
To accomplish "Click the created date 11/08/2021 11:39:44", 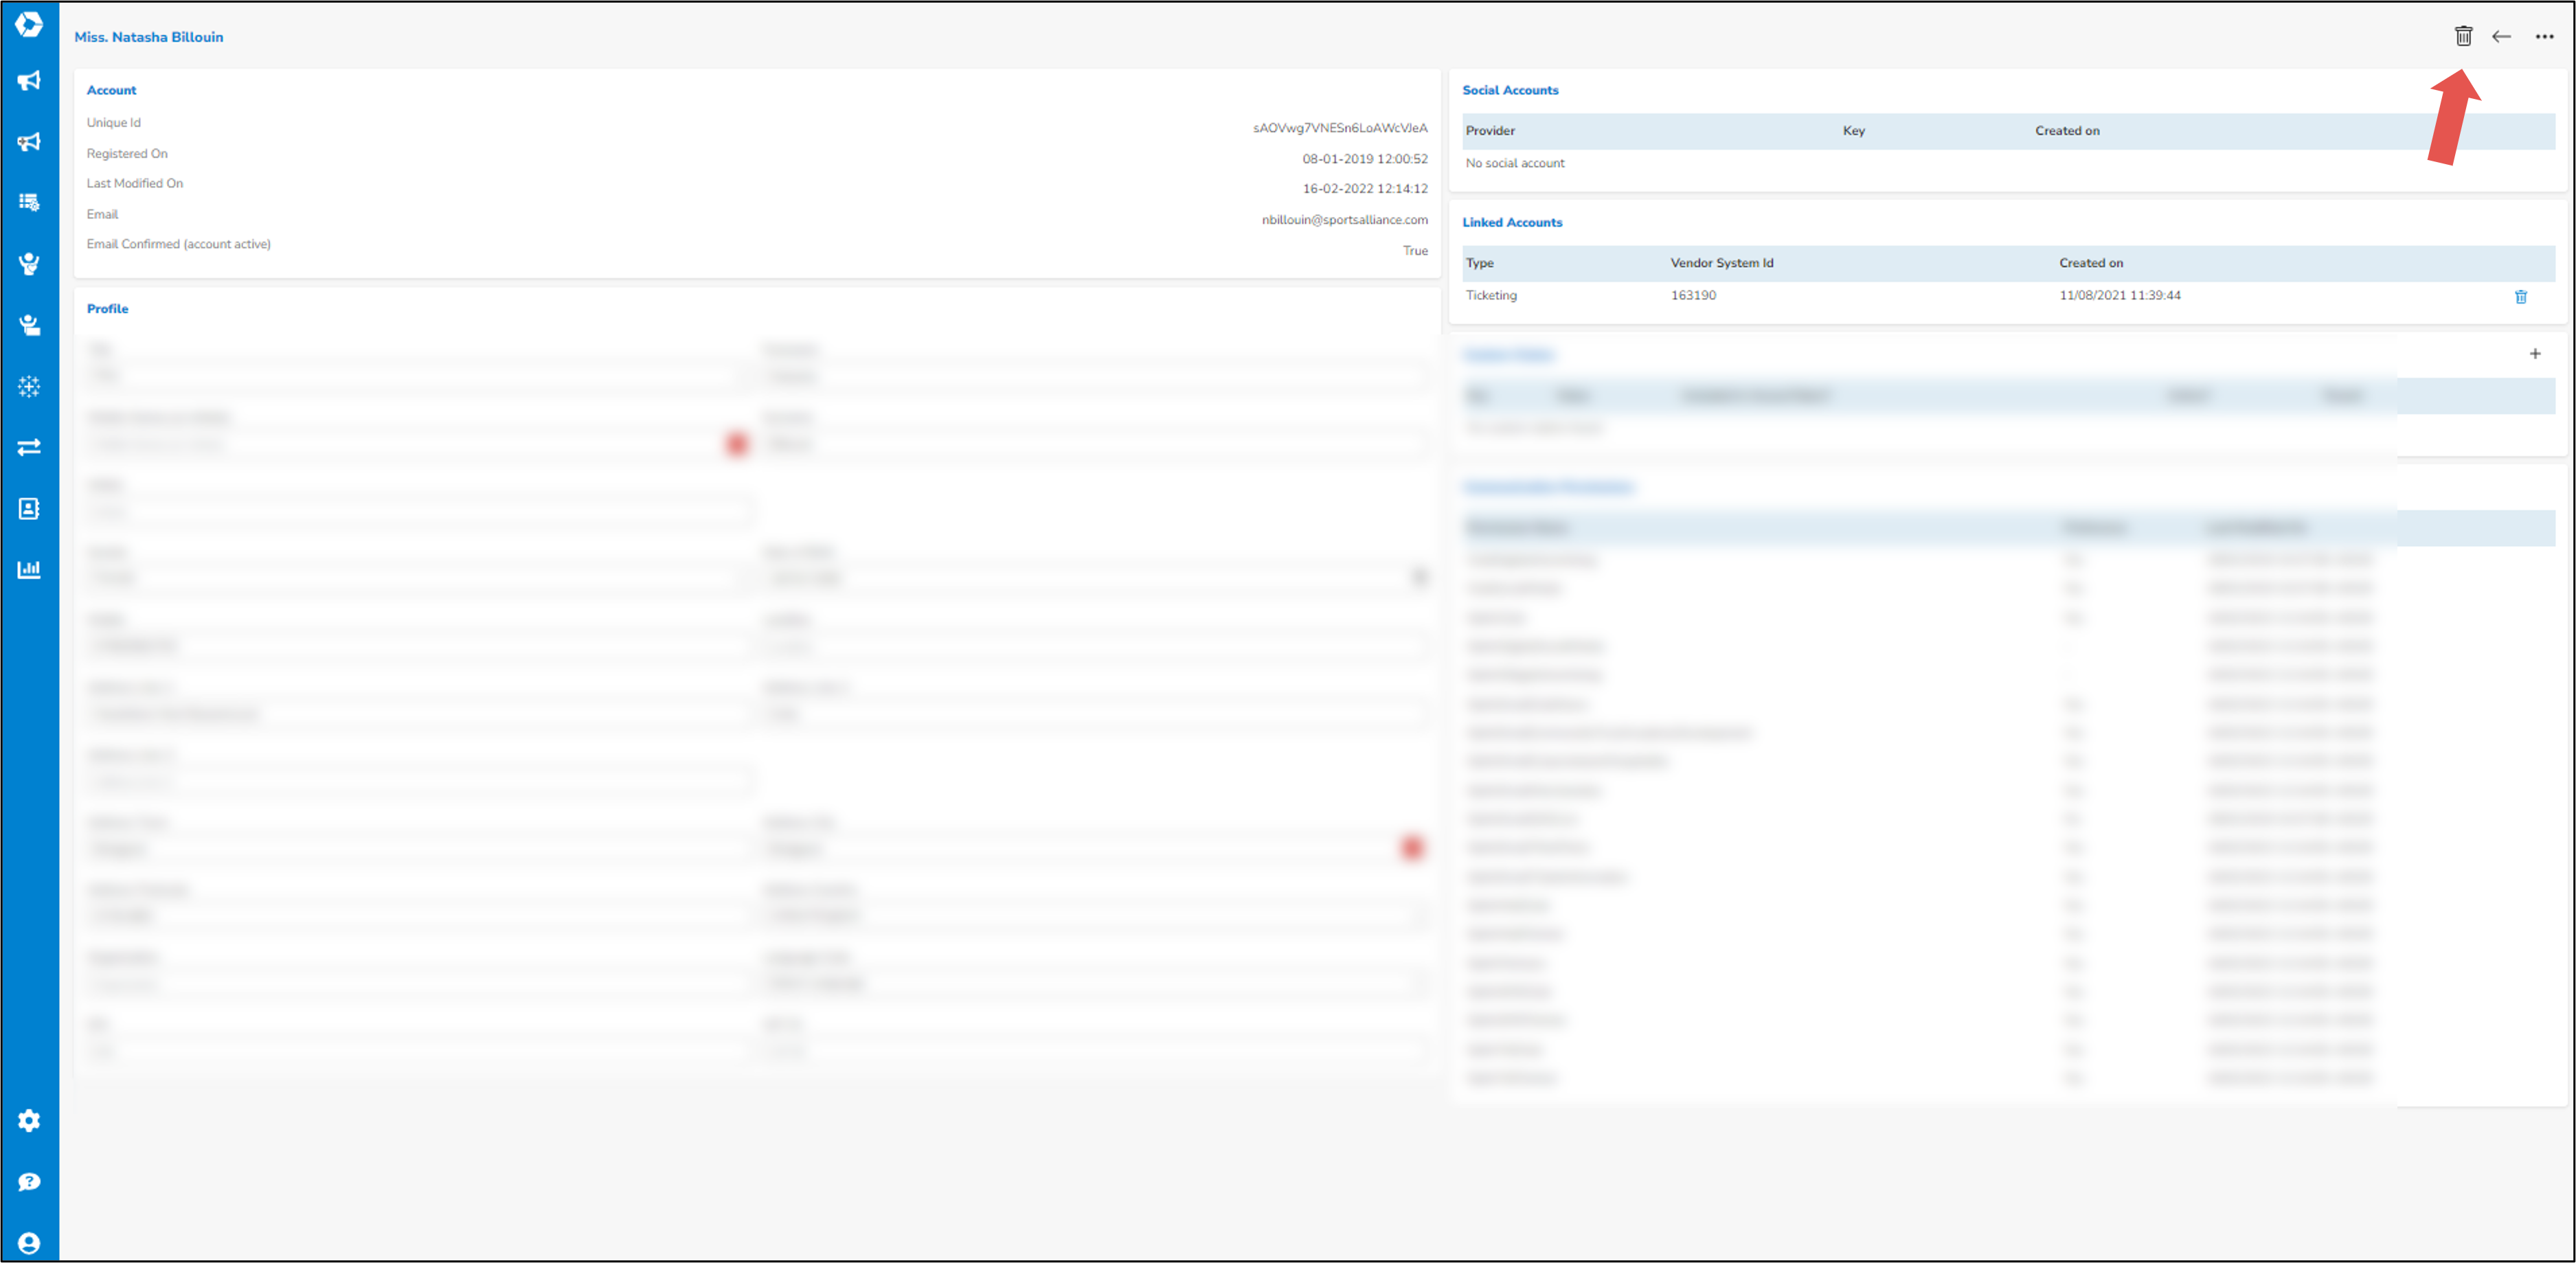I will 2119,296.
